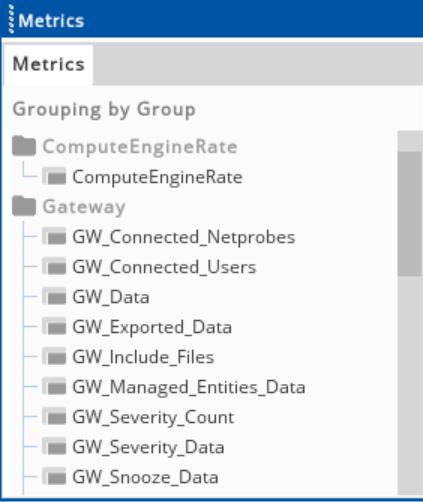
Task: Switch to the Metrics tab
Action: (x=49, y=64)
